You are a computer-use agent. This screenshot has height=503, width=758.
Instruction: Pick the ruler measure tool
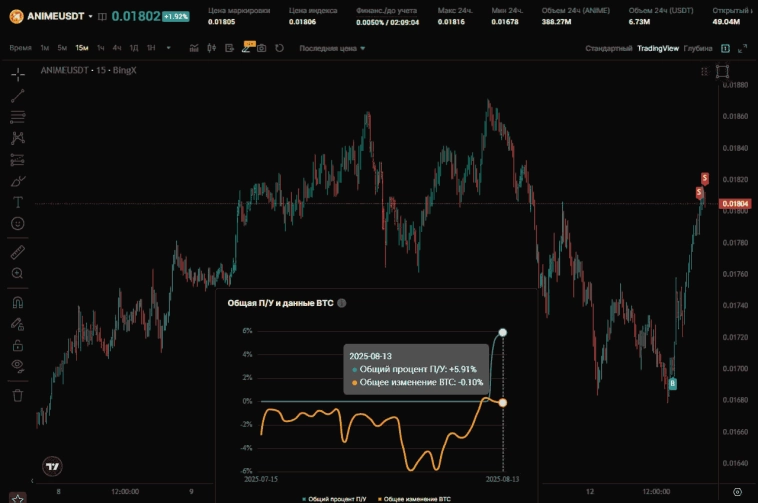click(x=18, y=251)
